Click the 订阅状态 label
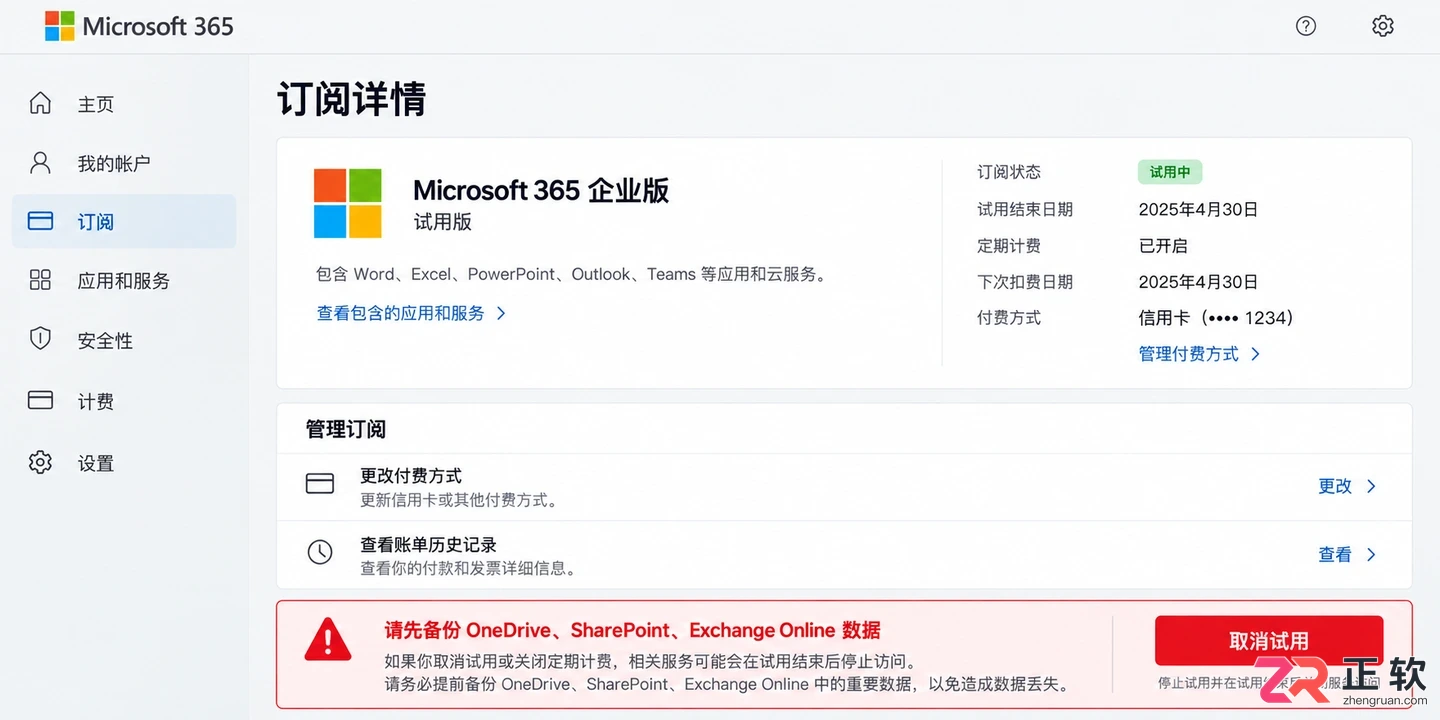 (x=1009, y=172)
